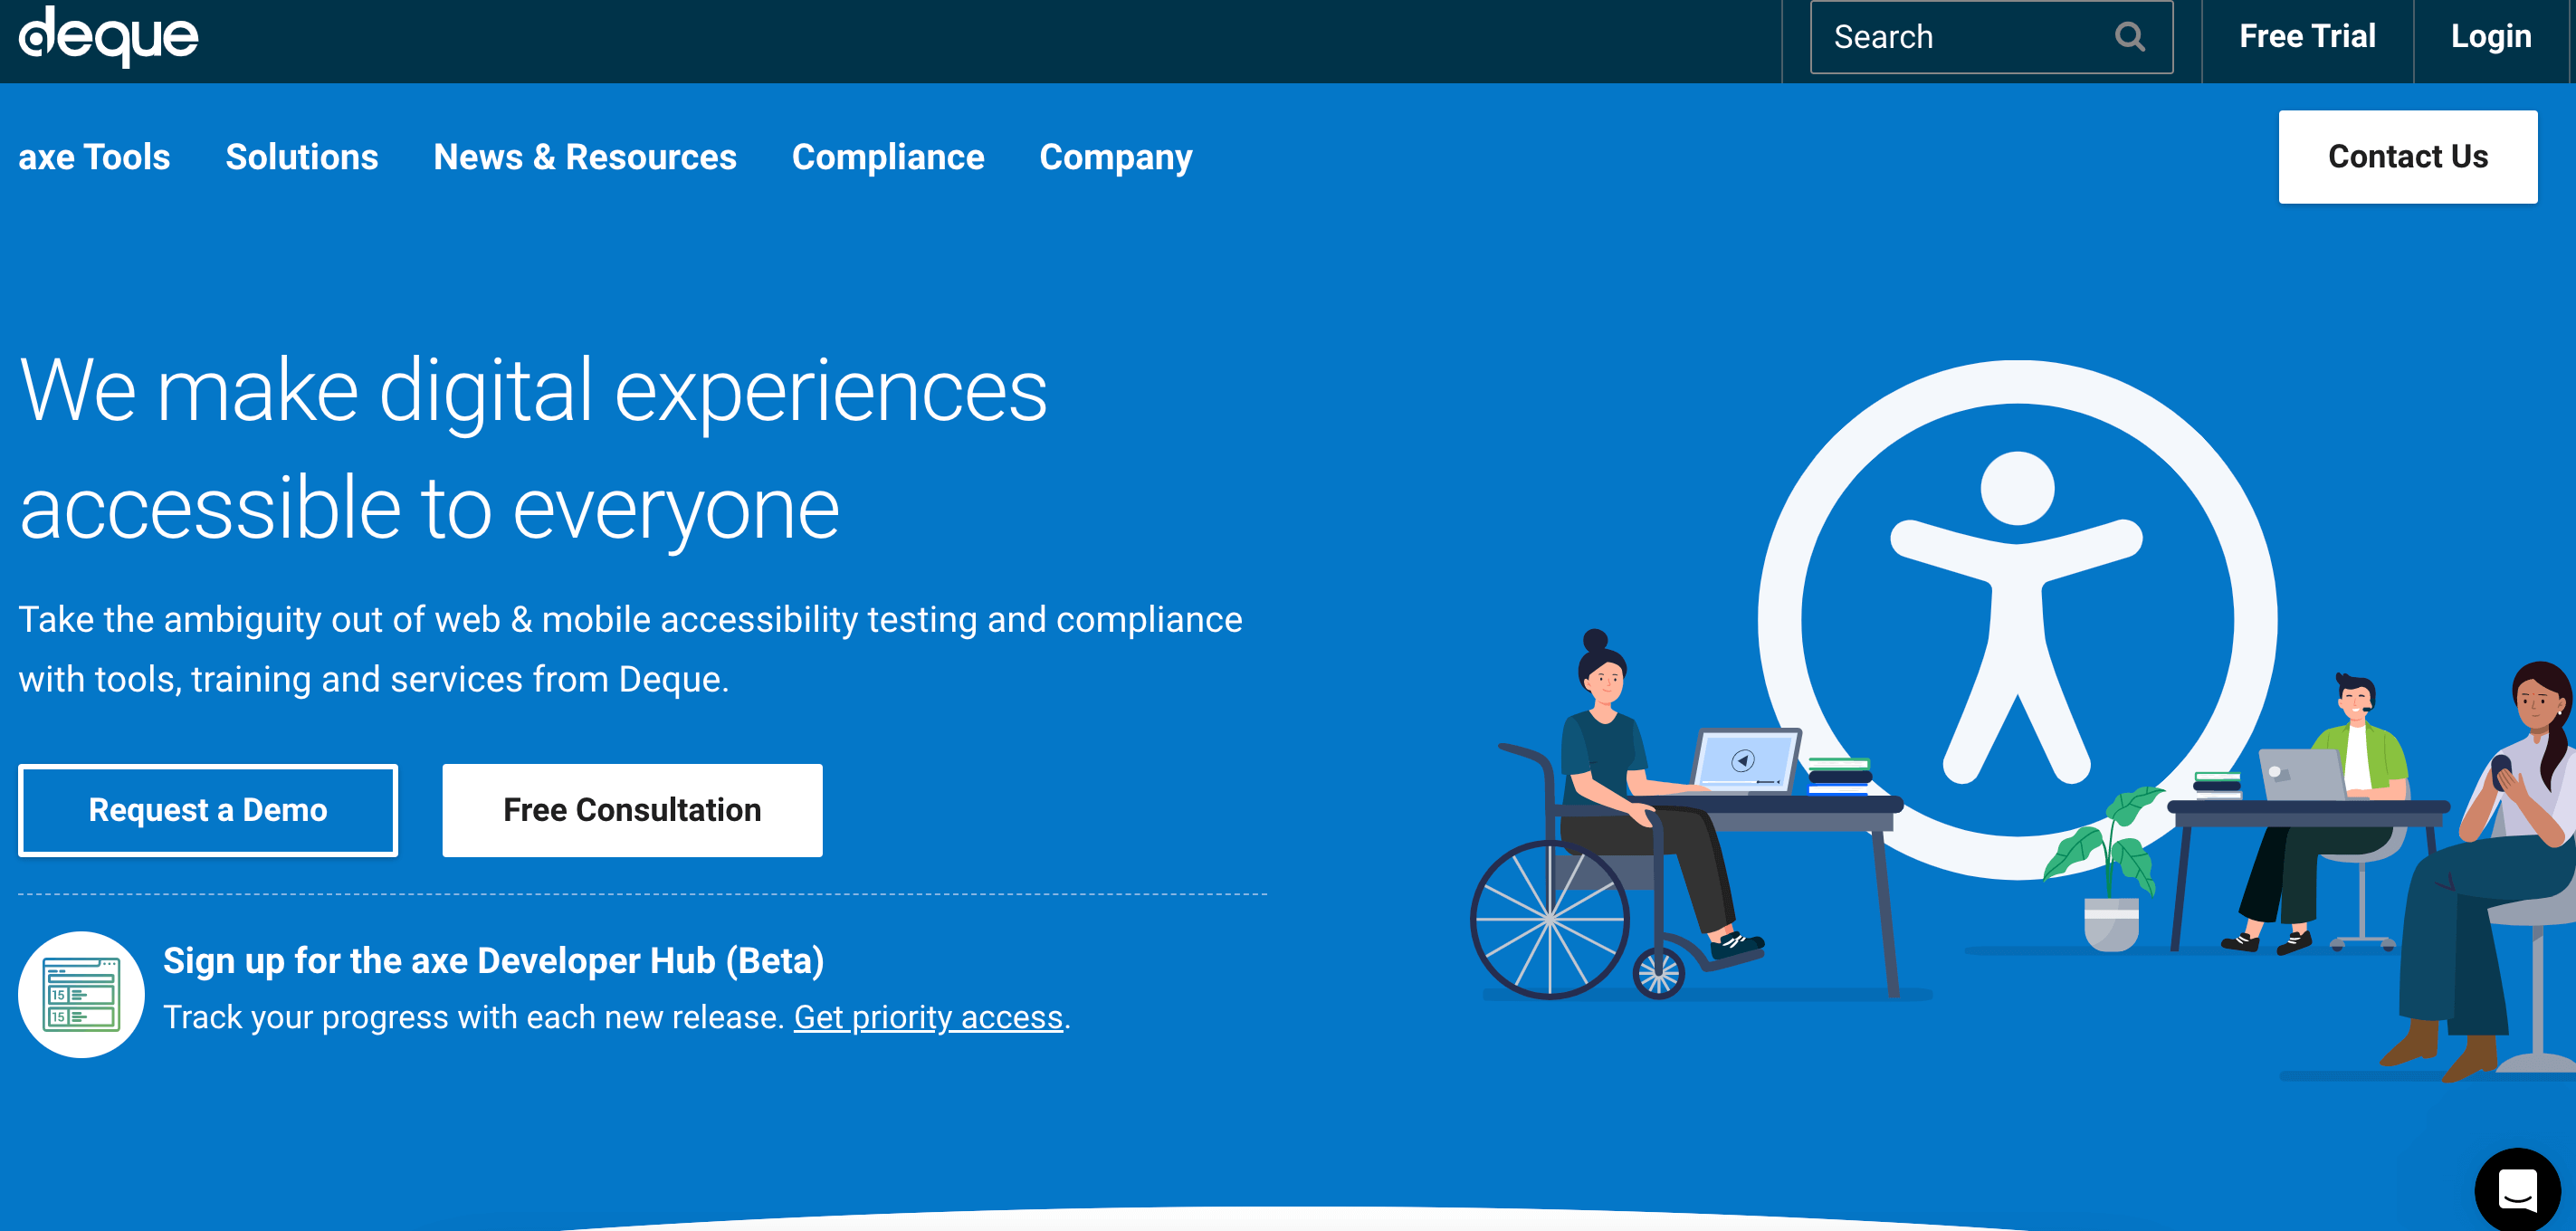Open the Solutions menu

pos(301,157)
